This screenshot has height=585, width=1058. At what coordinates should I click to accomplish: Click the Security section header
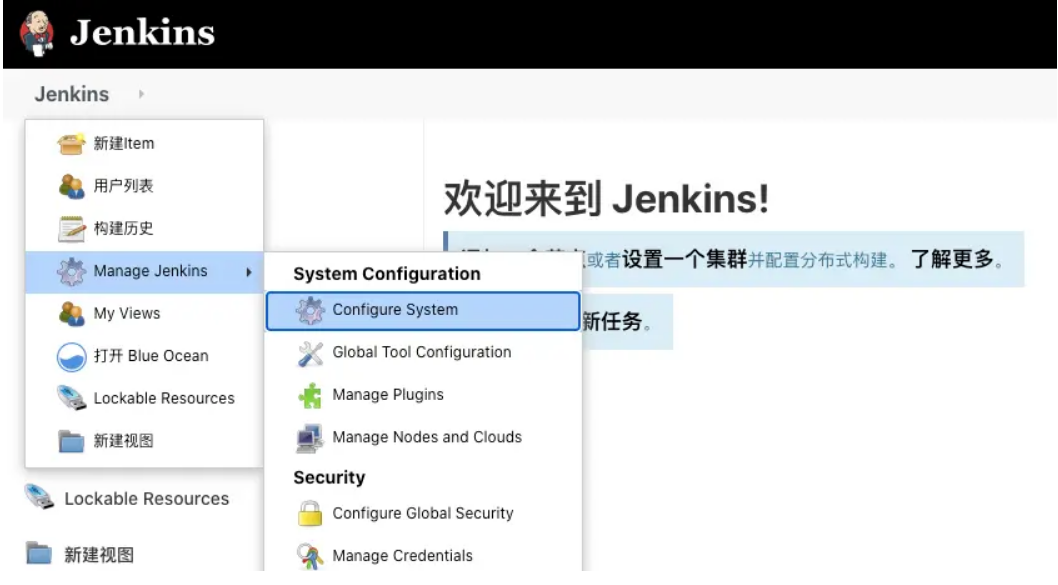coord(329,478)
